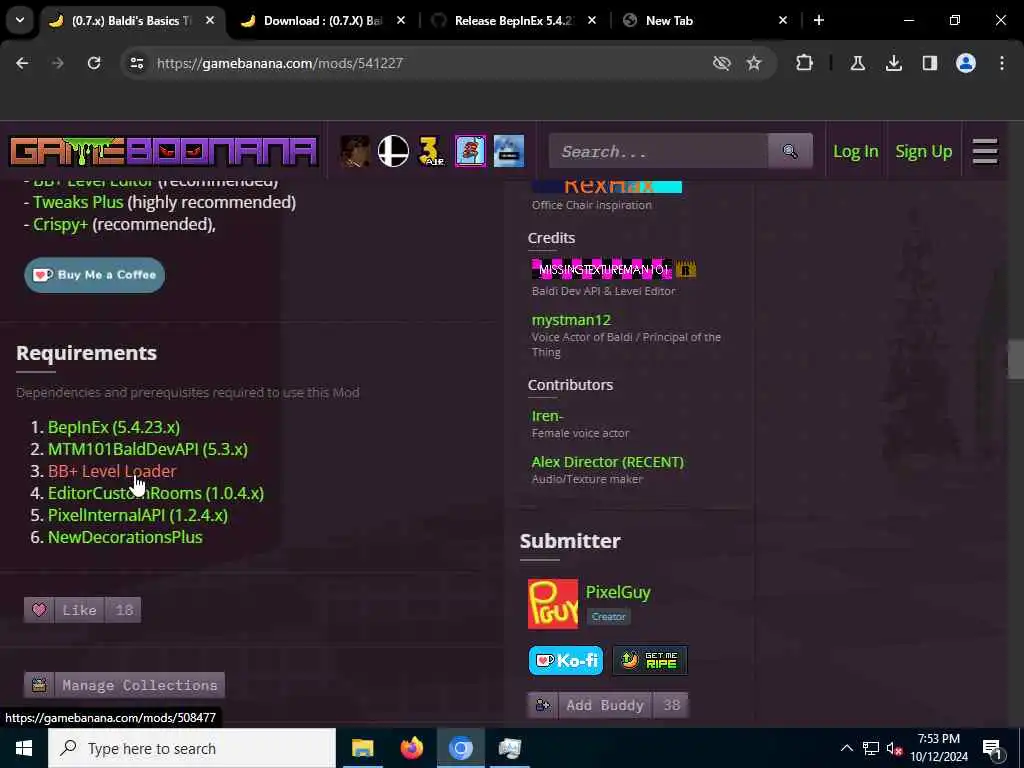1024x768 pixels.
Task: Open Firefox from taskbar
Action: [x=411, y=748]
